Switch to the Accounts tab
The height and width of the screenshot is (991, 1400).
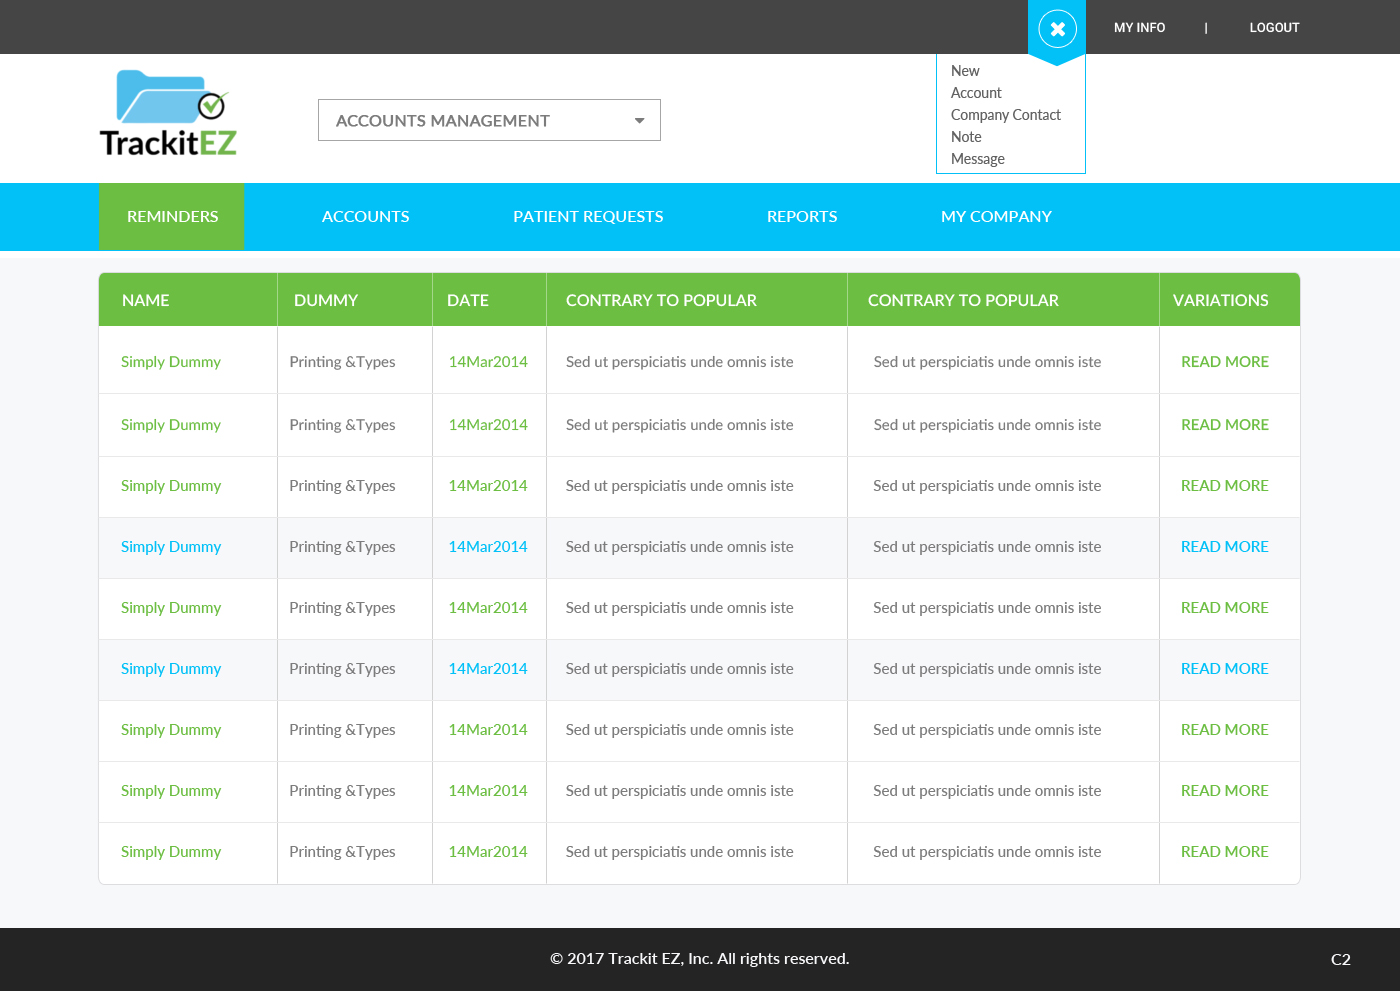coord(365,217)
